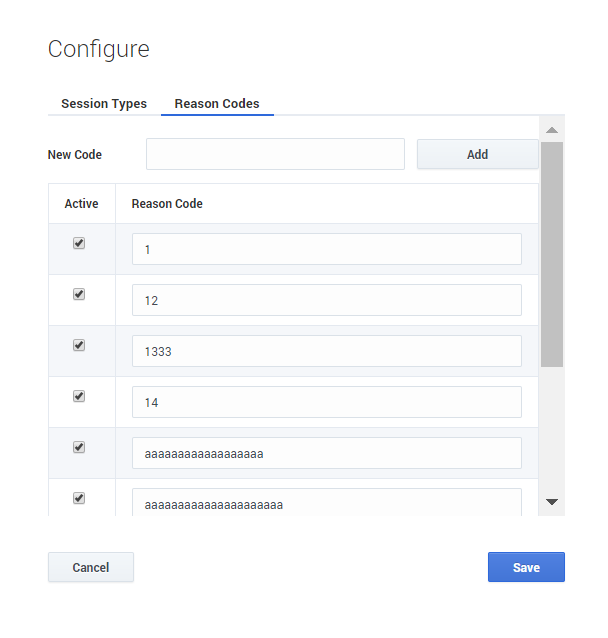Edit the reason code field containing 1
The image size is (608, 638).
click(326, 249)
